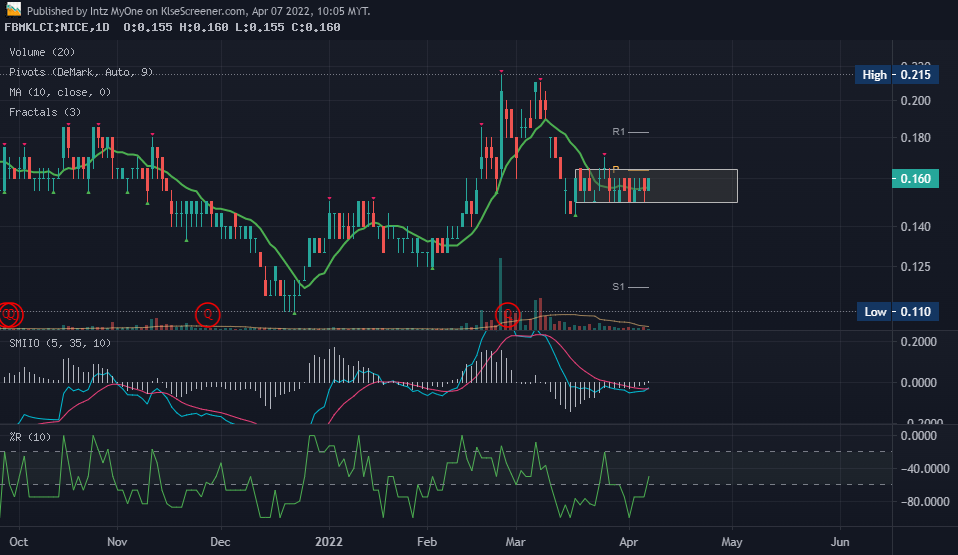Viewport: 958px width, 555px height.
Task: Click the Fractals (3) indicator label
Action: pos(44,113)
